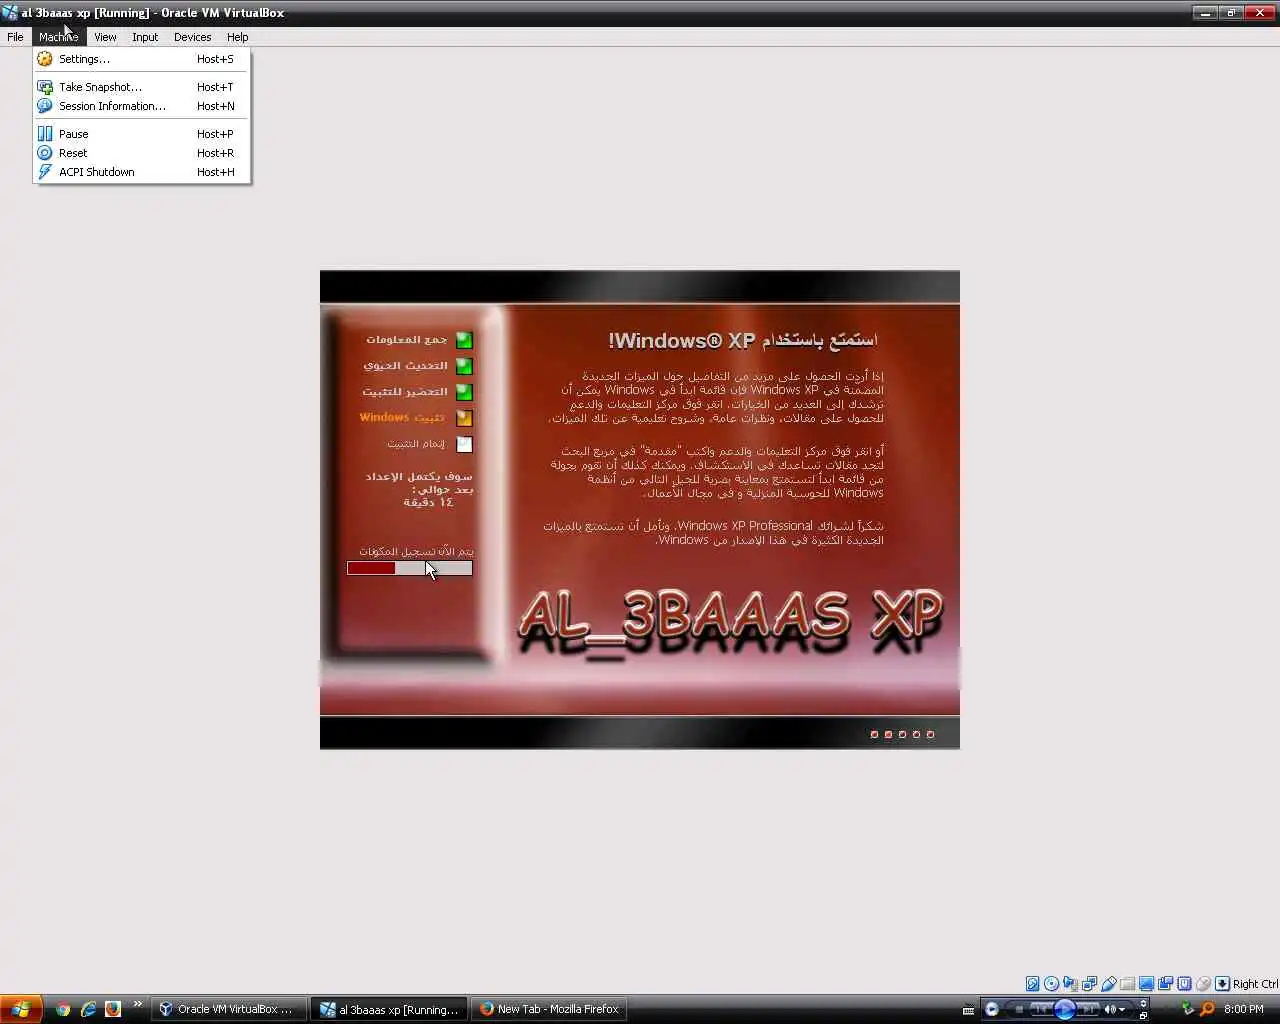Open Settings from the Machine menu
The width and height of the screenshot is (1280, 1024).
(x=141, y=59)
